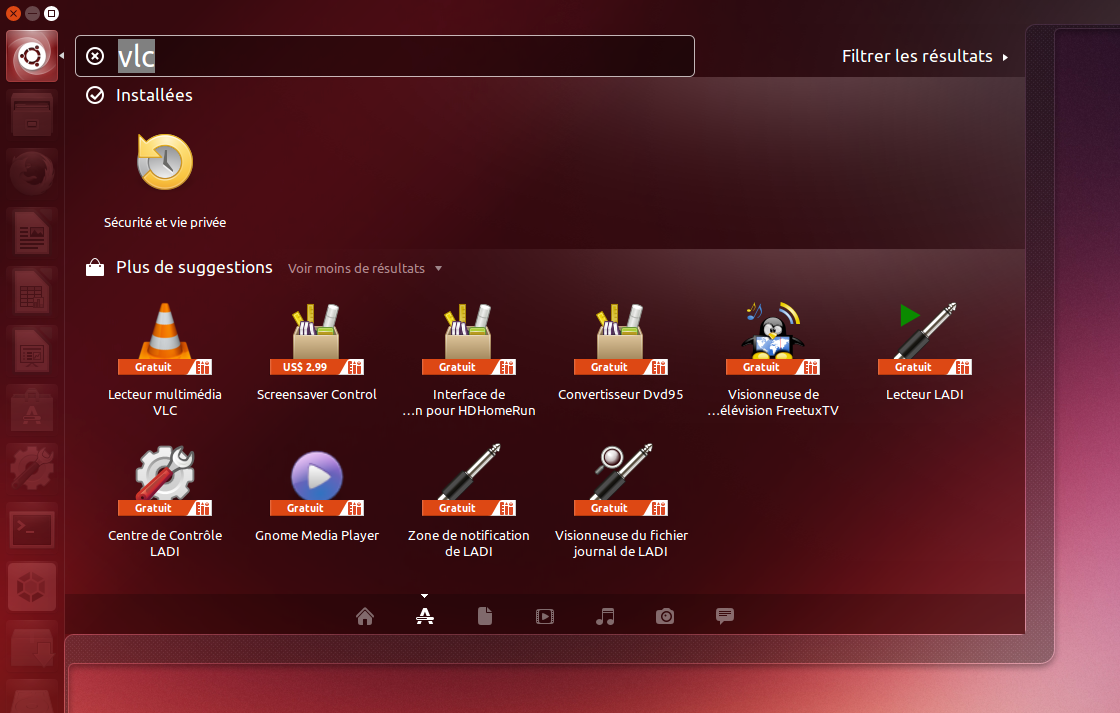Maximize the Dash using the square window button

tap(51, 13)
